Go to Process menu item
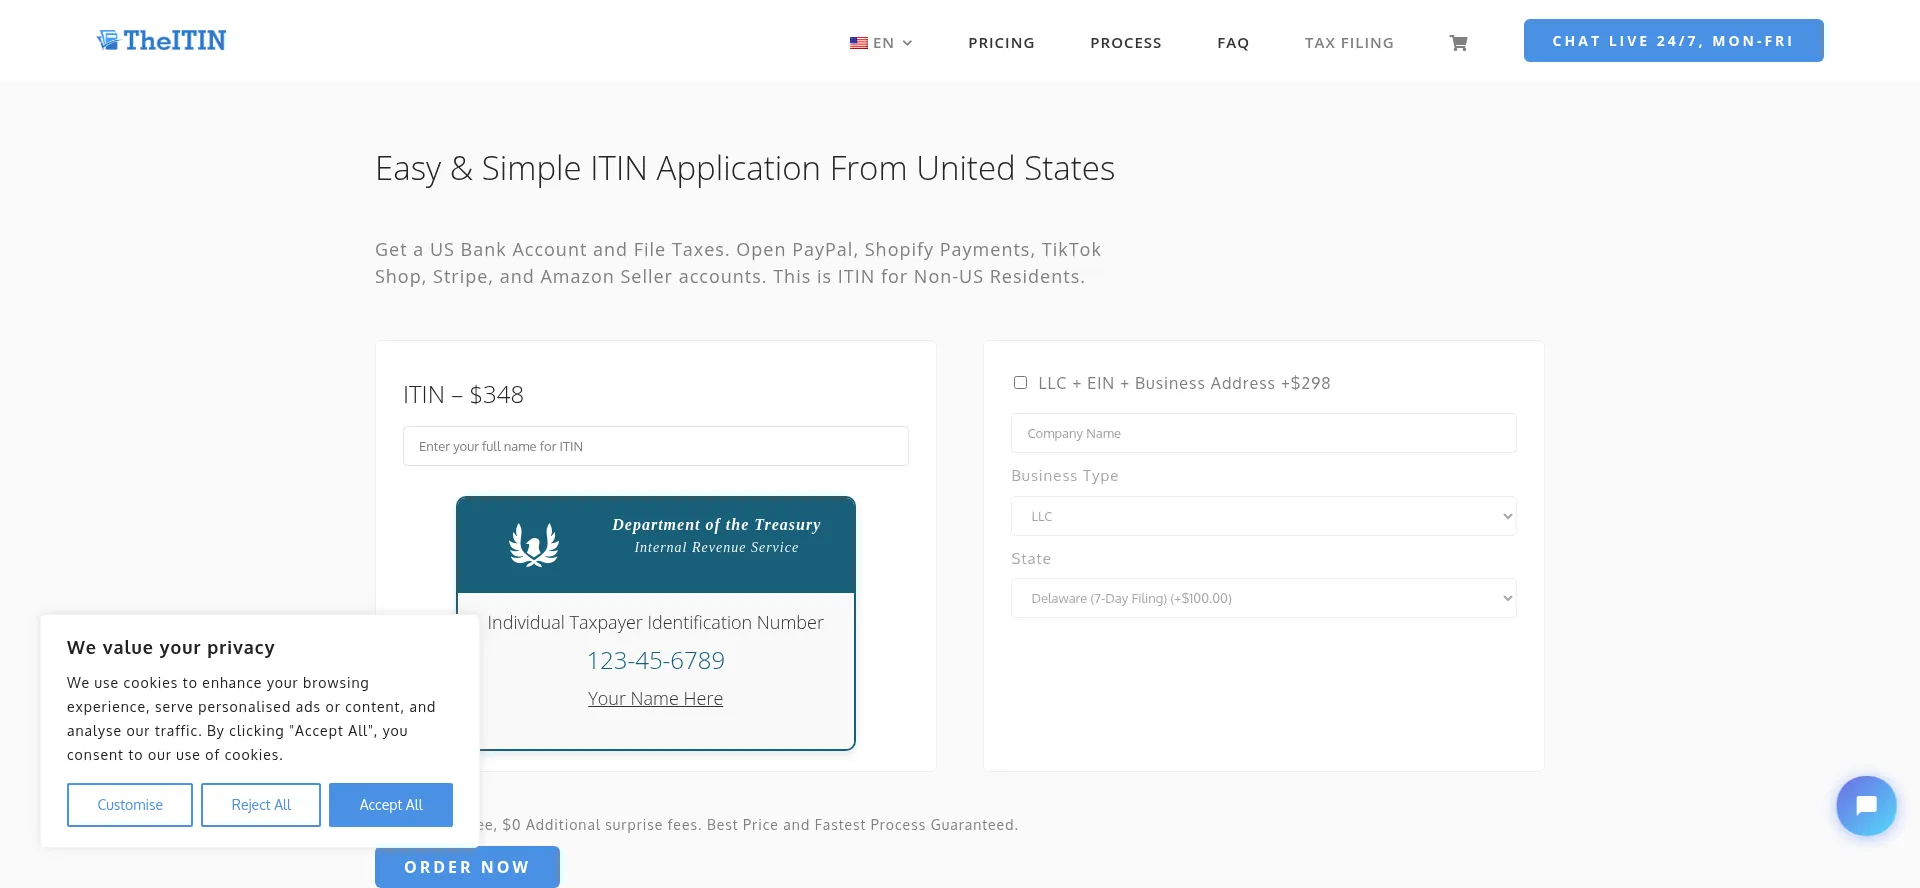 1126,43
